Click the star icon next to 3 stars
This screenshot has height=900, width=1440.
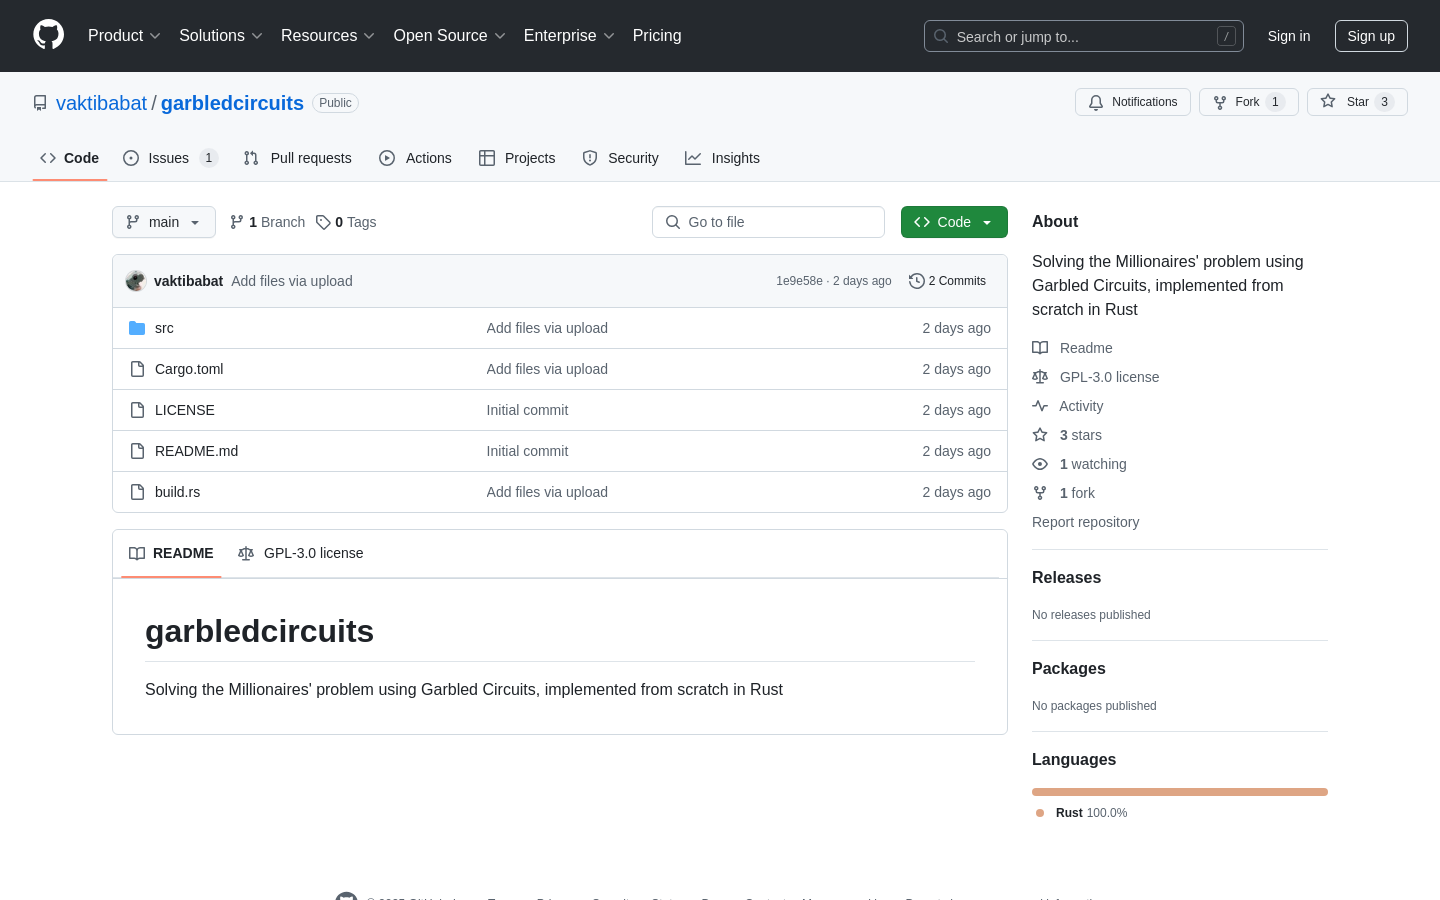tap(1040, 435)
